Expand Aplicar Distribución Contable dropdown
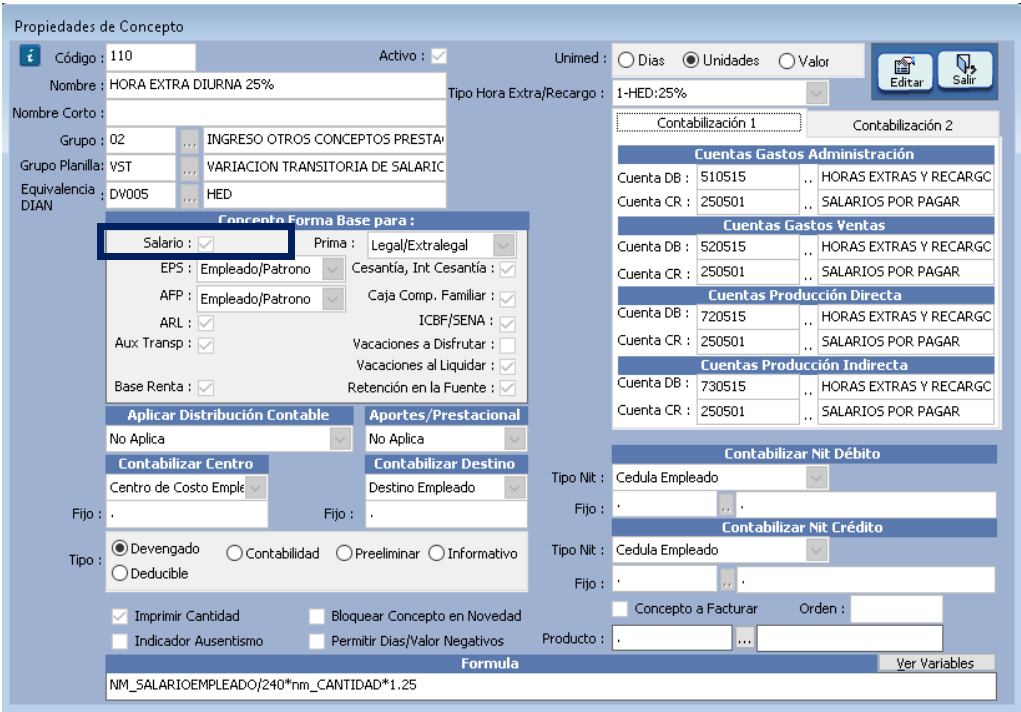The image size is (1021, 712). [341, 439]
